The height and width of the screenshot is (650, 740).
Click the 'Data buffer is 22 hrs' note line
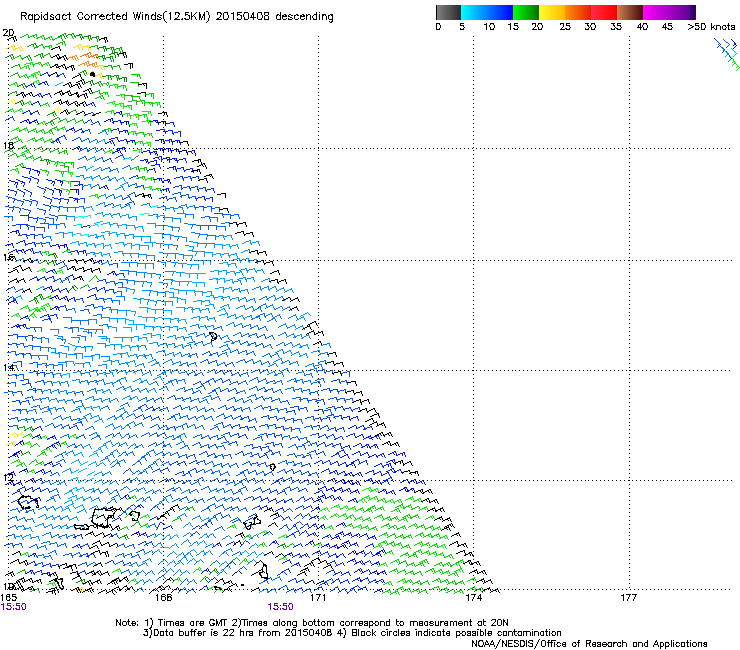tap(352, 633)
